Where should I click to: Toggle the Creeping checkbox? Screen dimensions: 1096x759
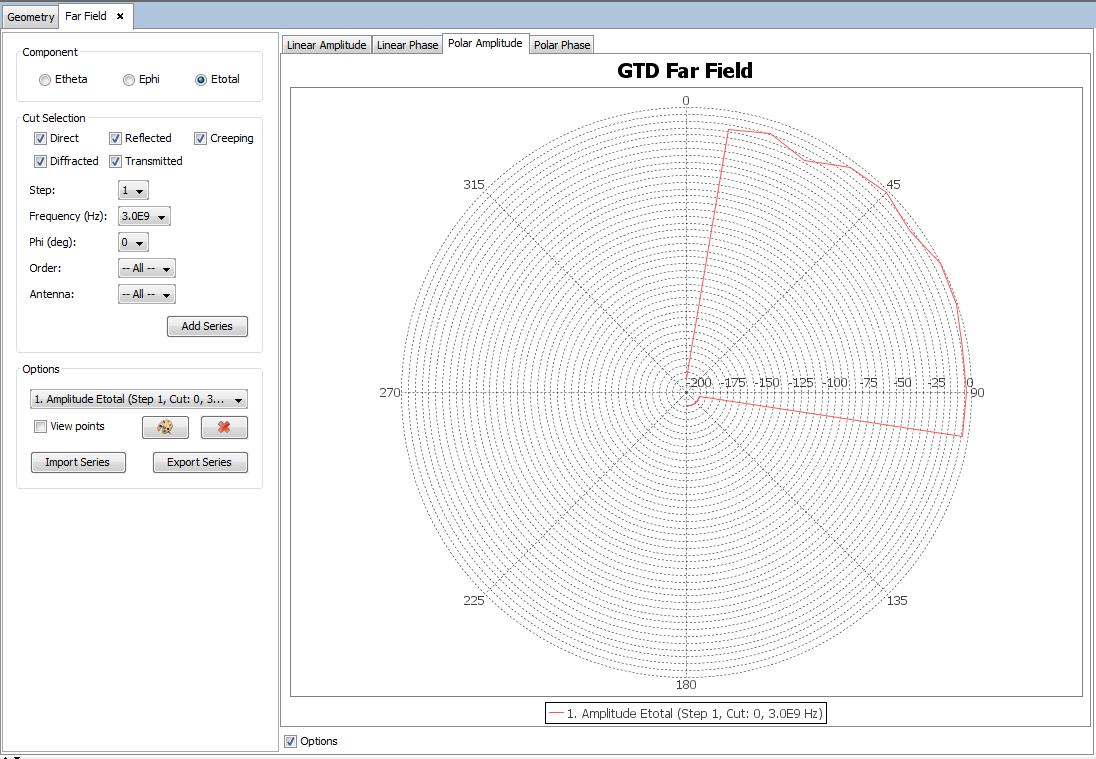tap(201, 138)
